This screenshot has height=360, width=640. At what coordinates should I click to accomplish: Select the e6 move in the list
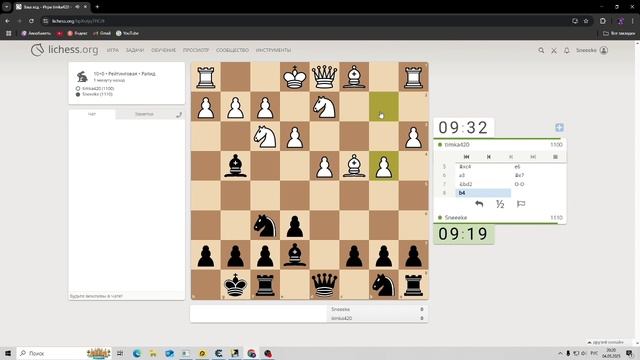tap(517, 167)
